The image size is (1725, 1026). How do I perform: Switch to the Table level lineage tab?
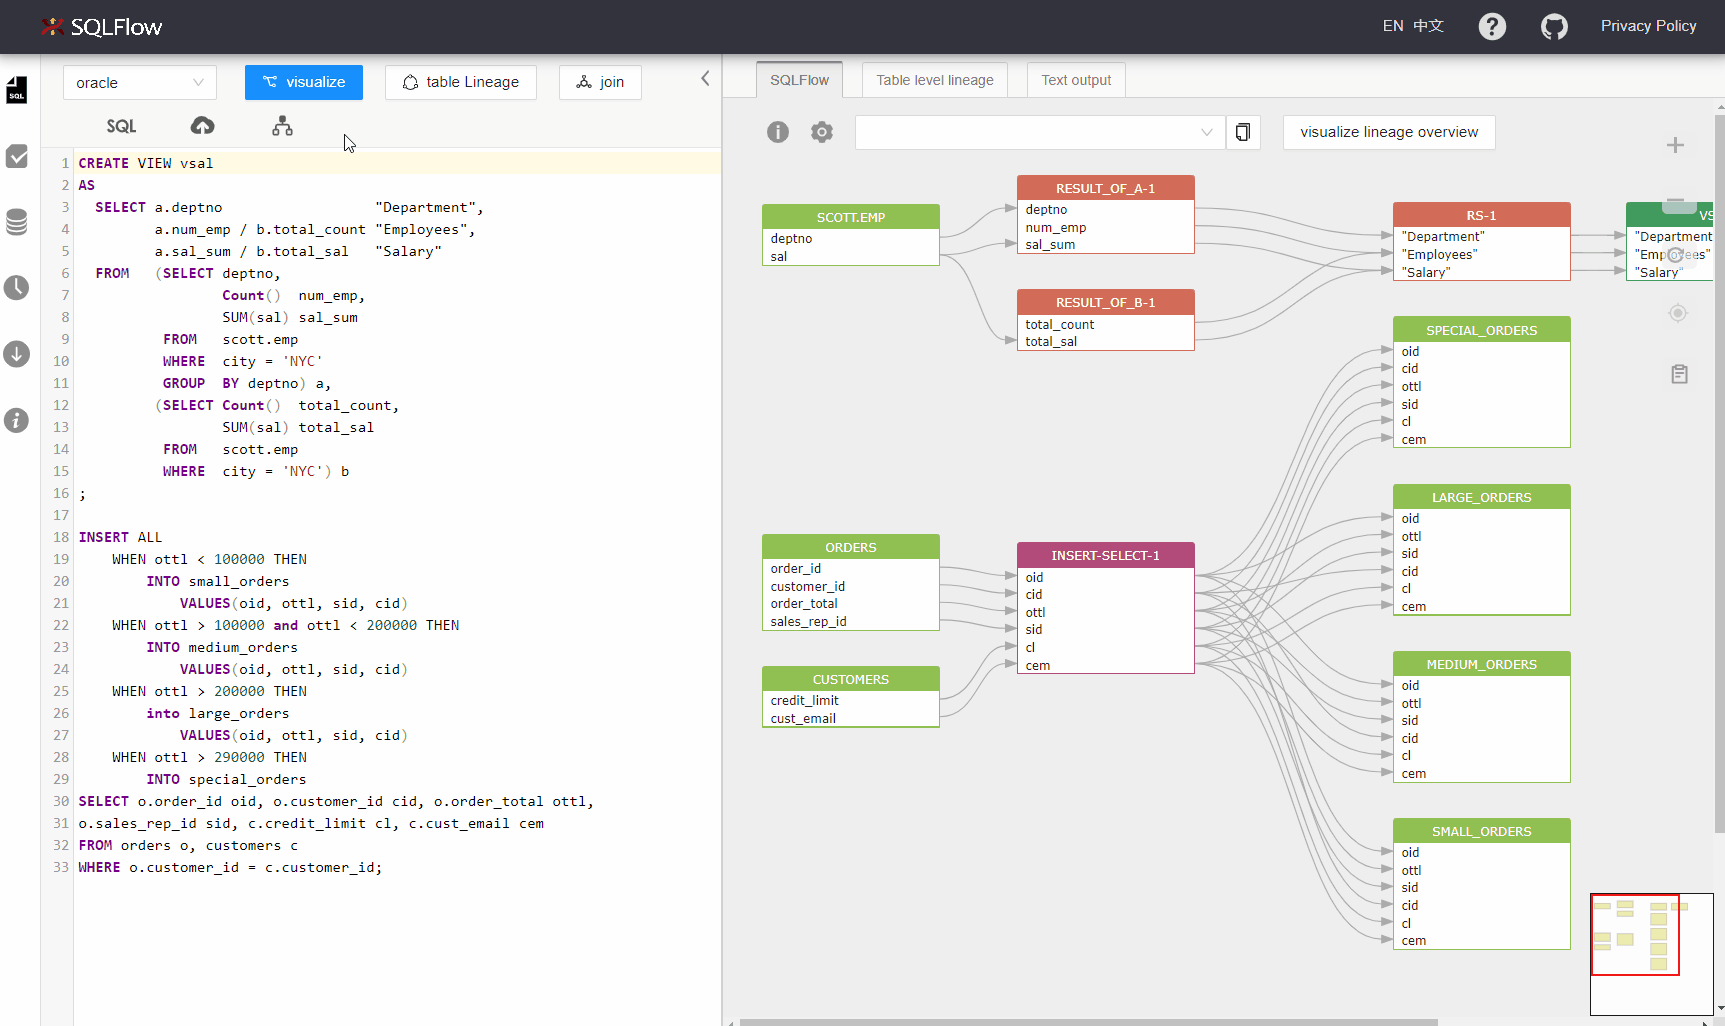pos(933,79)
